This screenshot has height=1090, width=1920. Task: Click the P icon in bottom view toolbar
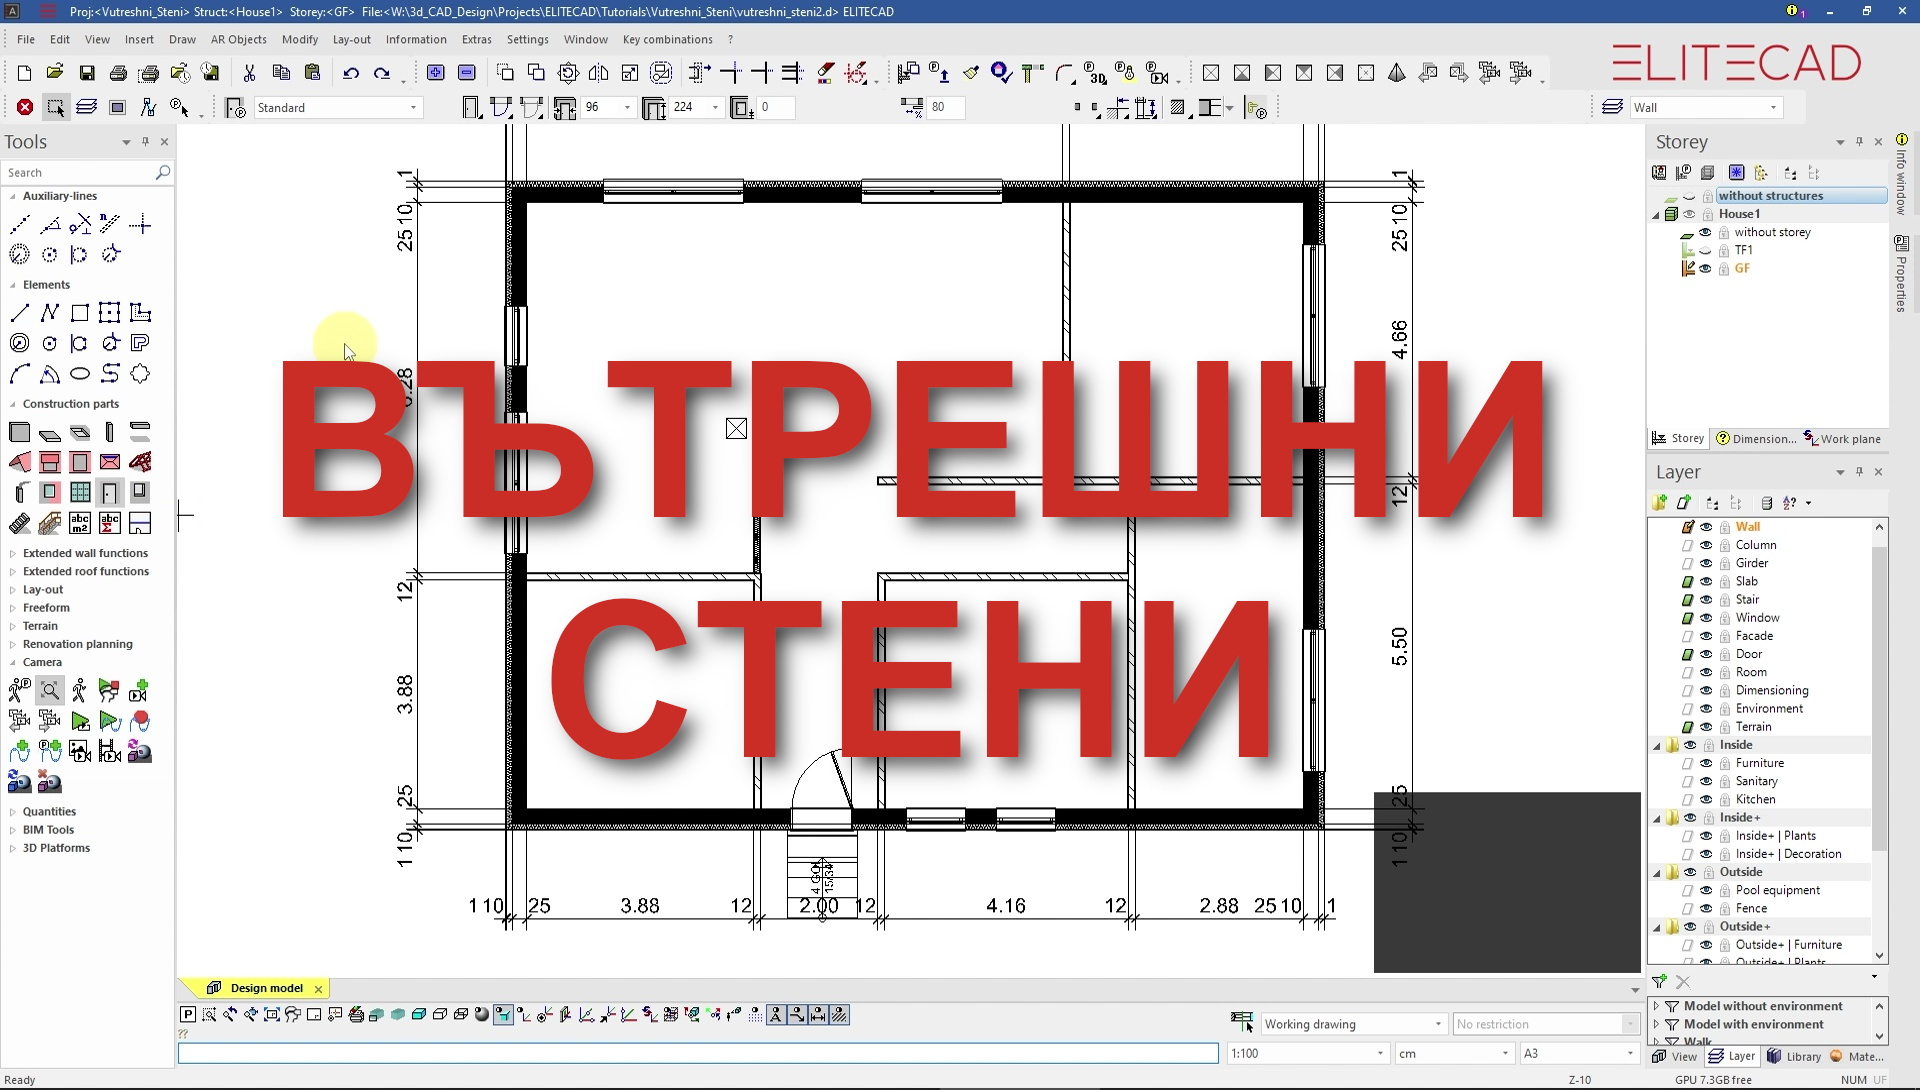click(187, 1015)
